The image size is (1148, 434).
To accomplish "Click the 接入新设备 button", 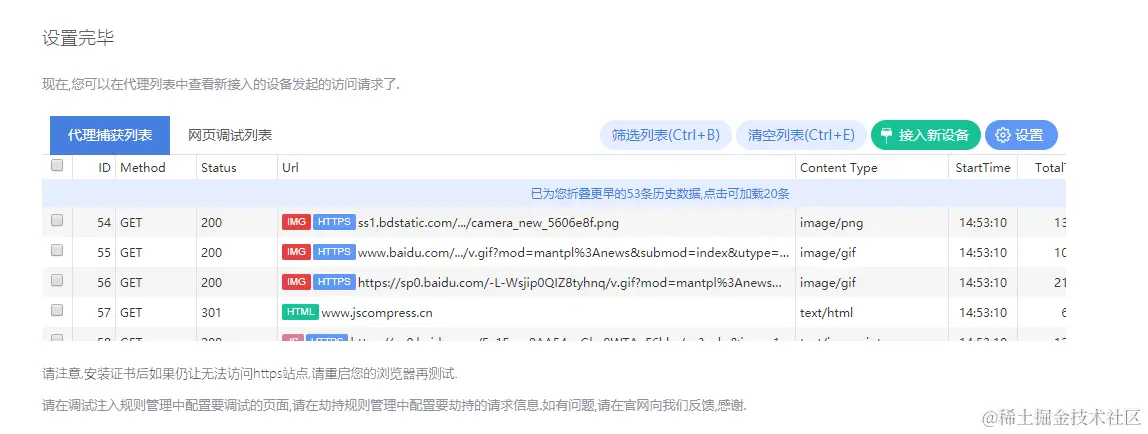I will tap(925, 135).
